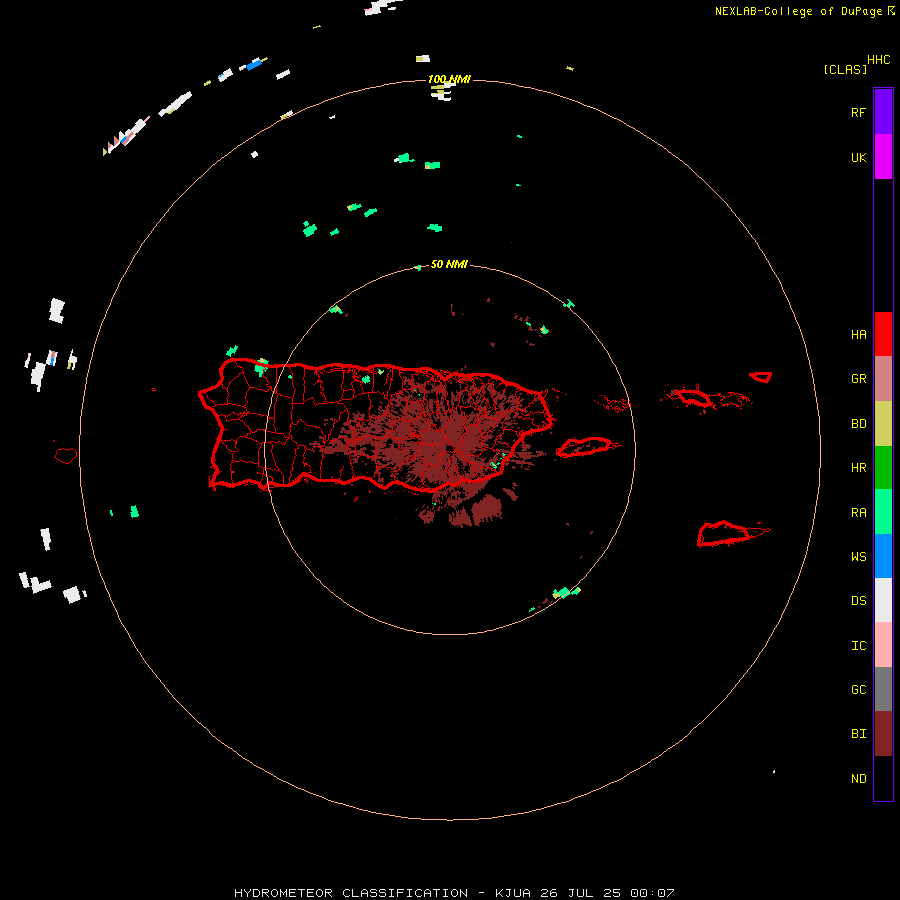Click the HYDROMETEOR CLASSIFICATION title text
900x900 pixels.
pyautogui.click(x=351, y=893)
